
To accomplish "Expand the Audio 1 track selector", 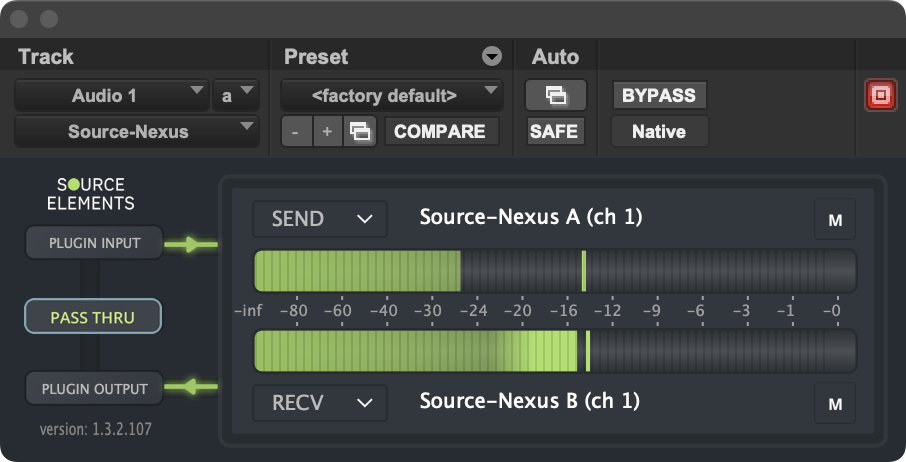I will 112,96.
